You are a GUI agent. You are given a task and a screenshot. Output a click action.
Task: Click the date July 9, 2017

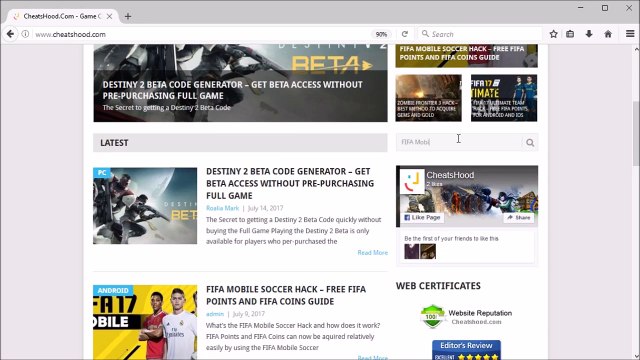pyautogui.click(x=249, y=314)
